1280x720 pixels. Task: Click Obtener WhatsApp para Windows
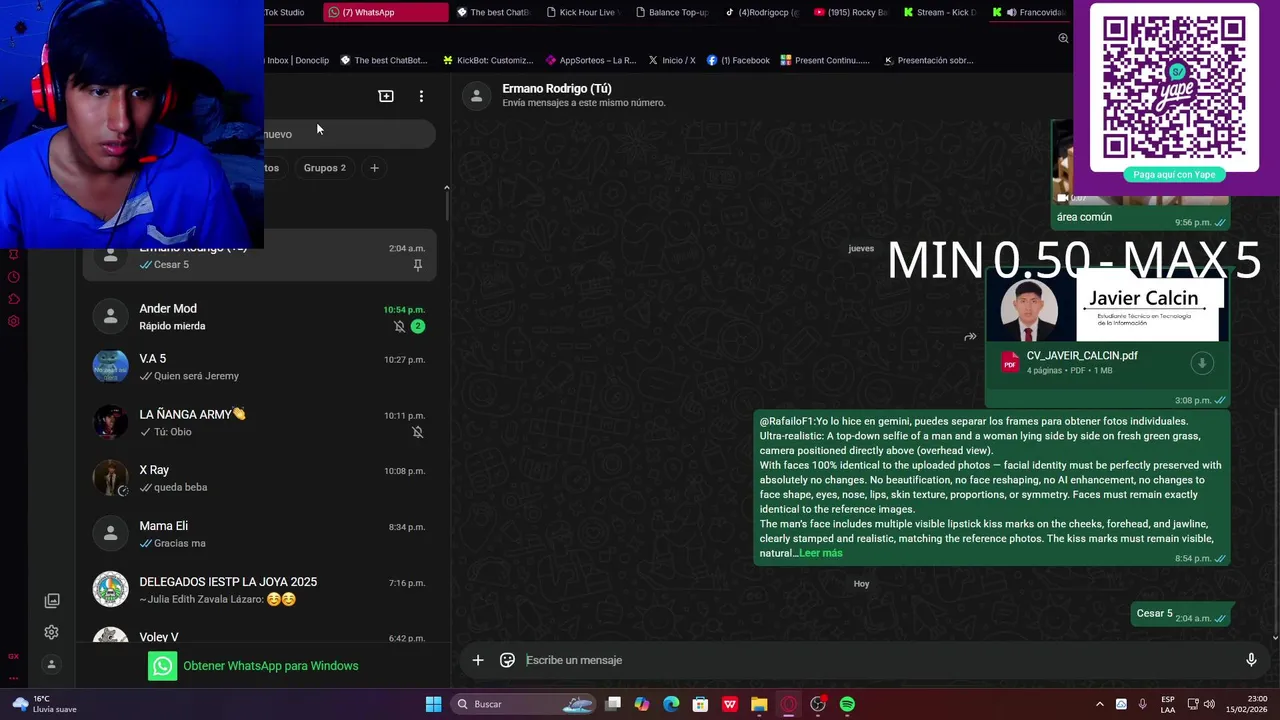coord(254,666)
